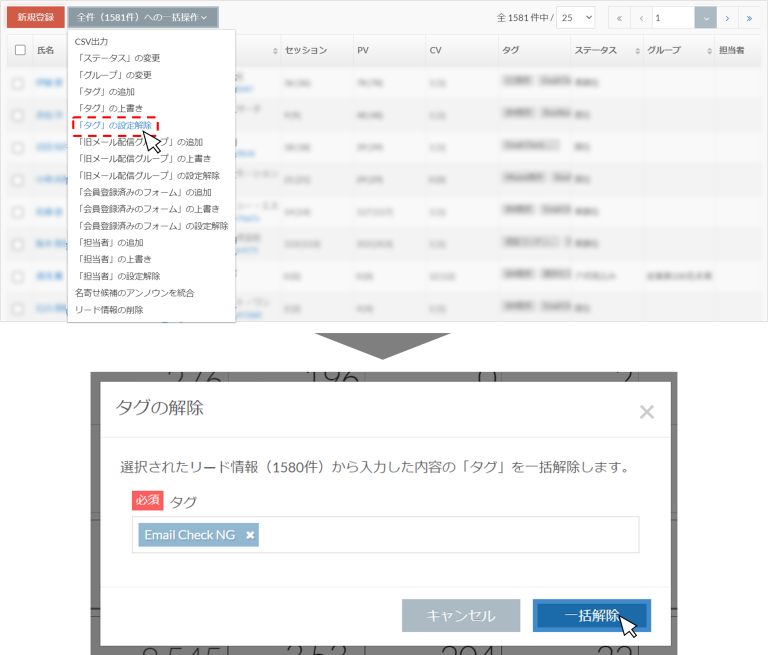
Task: Close the タグの解除 dialog with X
Action: click(x=647, y=412)
